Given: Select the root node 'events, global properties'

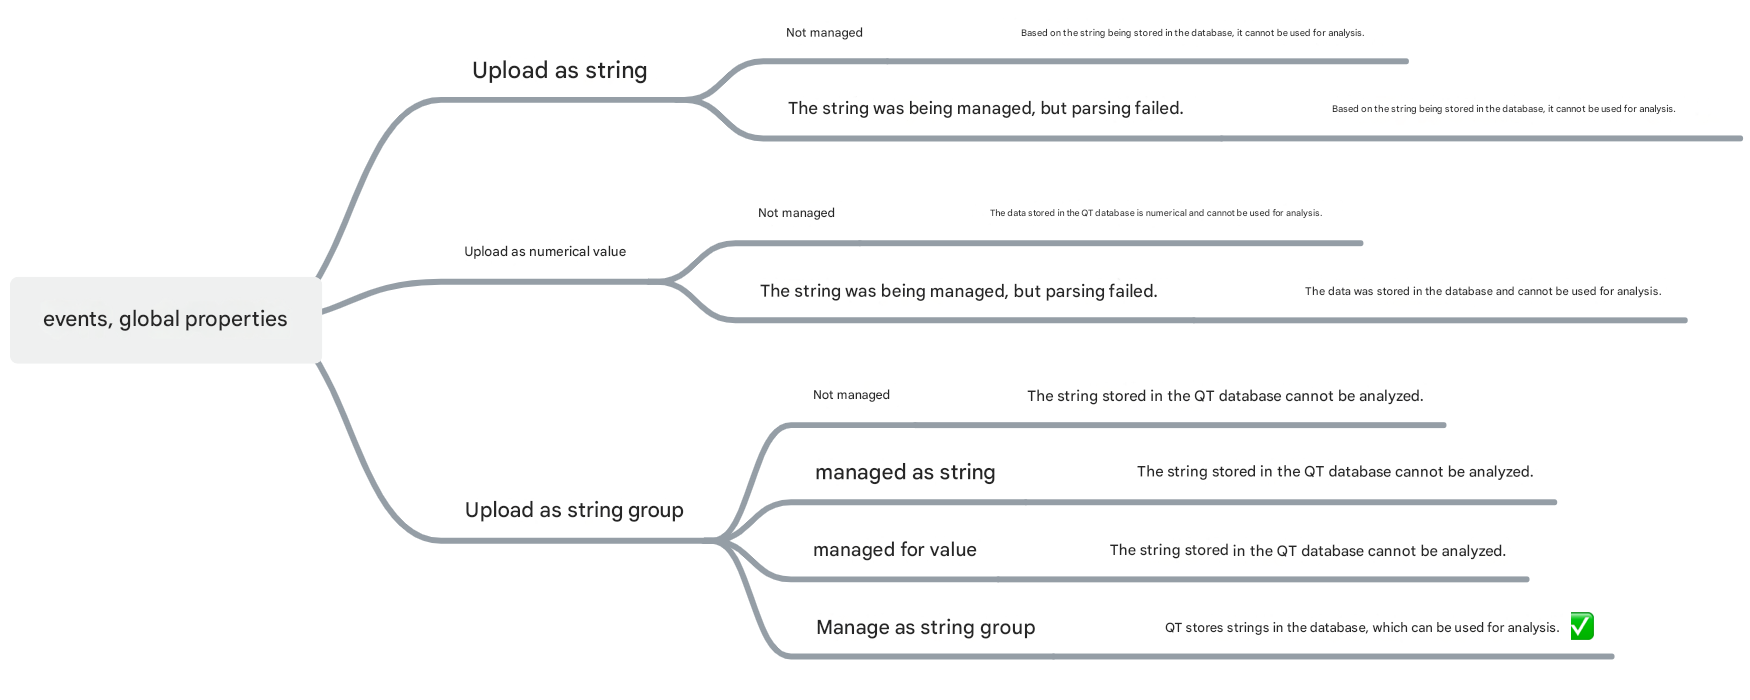Looking at the screenshot, I should point(165,319).
